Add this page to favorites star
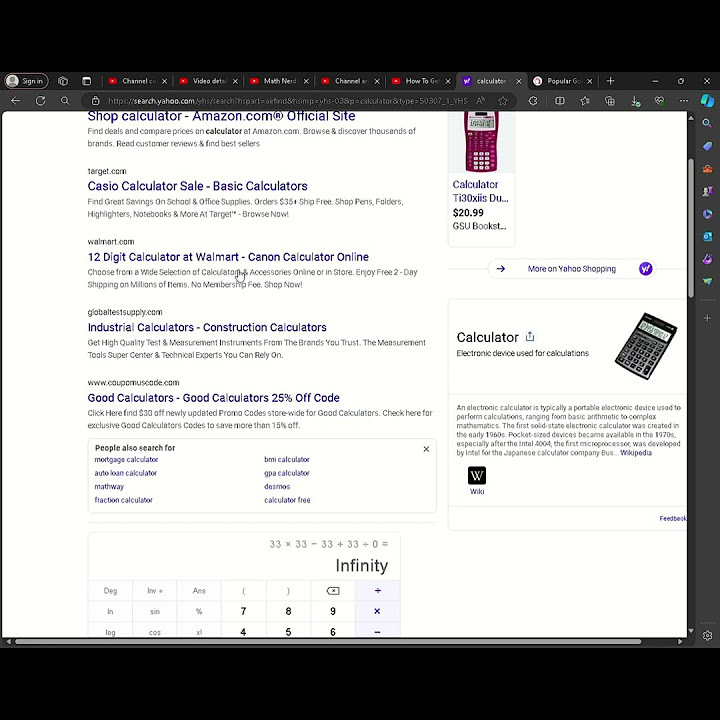Image resolution: width=720 pixels, height=720 pixels. tap(503, 101)
